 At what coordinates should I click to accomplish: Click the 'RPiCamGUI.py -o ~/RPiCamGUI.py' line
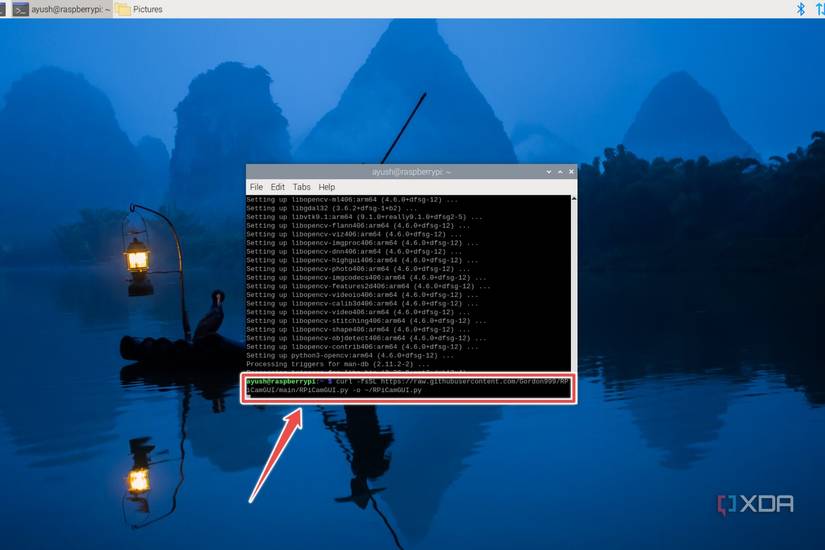click(334, 390)
